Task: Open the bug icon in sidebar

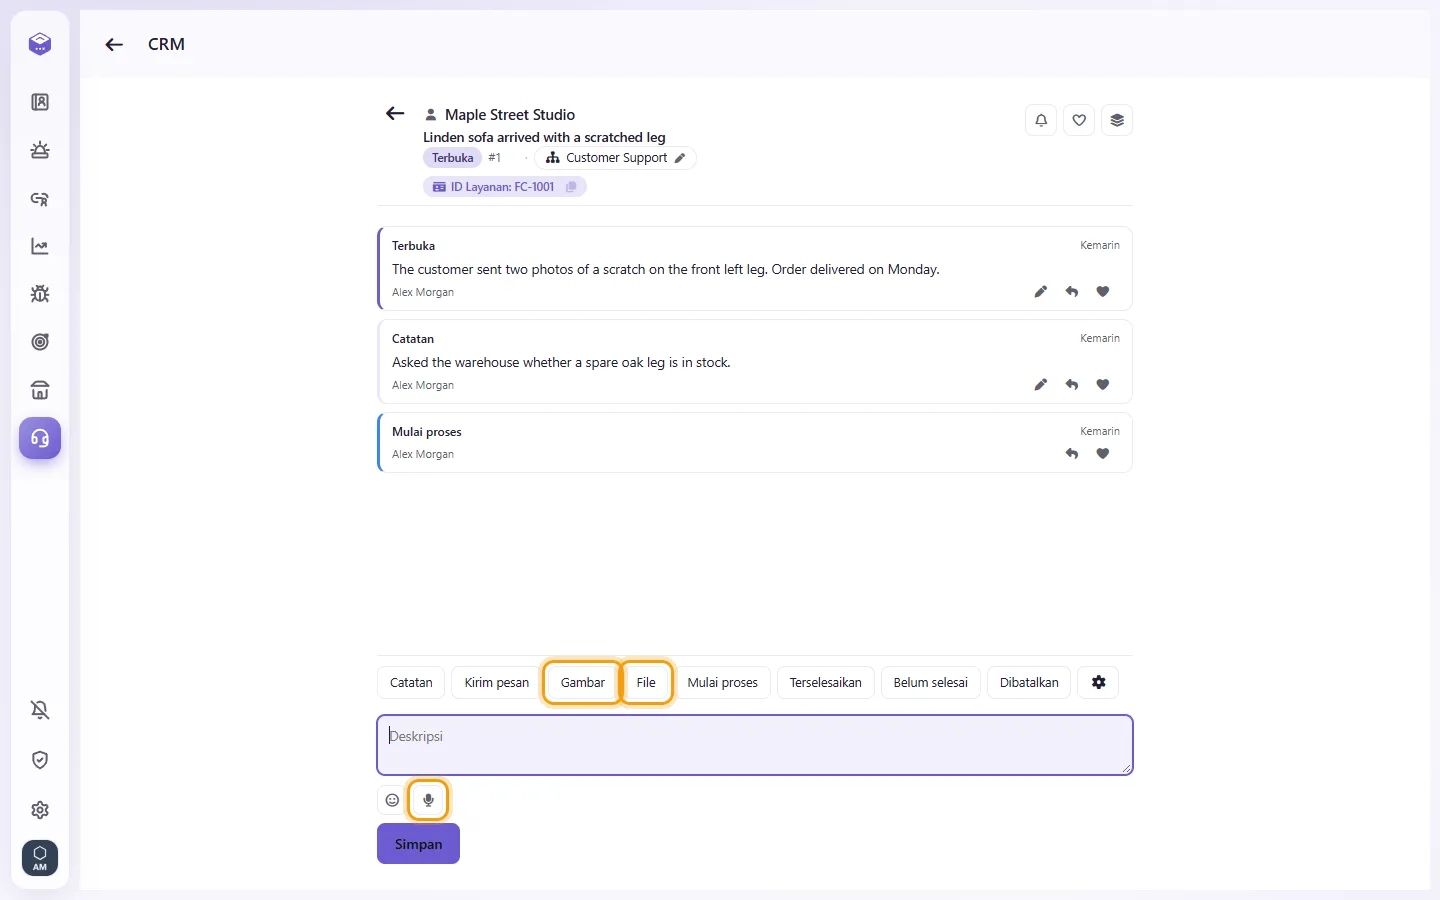Action: coord(40,294)
